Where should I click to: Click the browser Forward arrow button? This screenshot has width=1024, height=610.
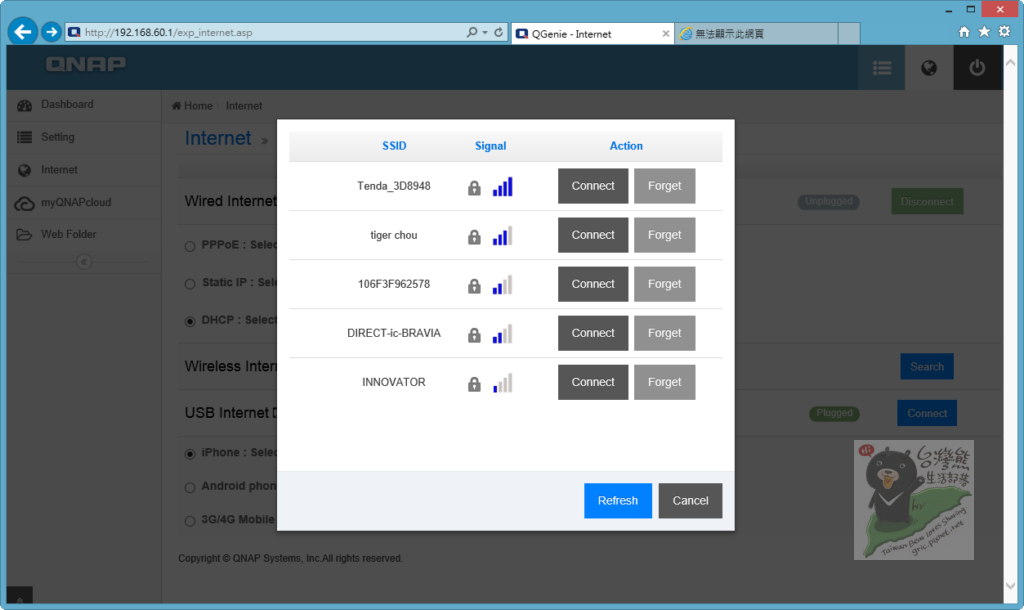click(51, 31)
